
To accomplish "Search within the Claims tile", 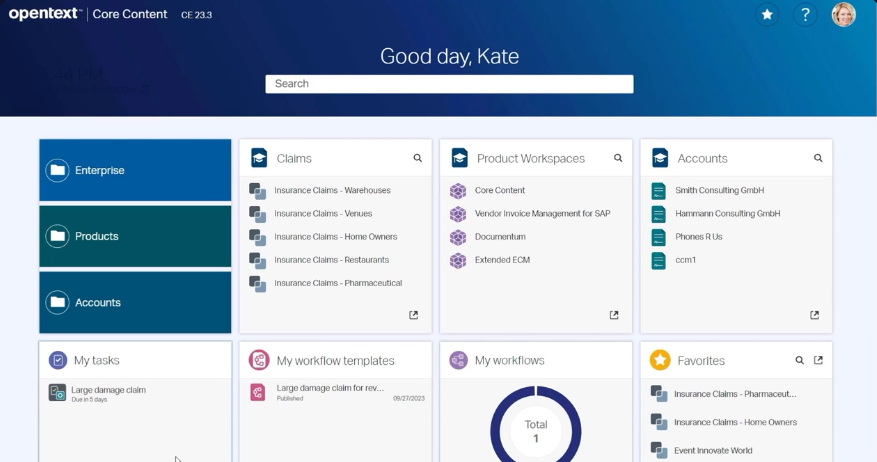I will click(x=418, y=158).
